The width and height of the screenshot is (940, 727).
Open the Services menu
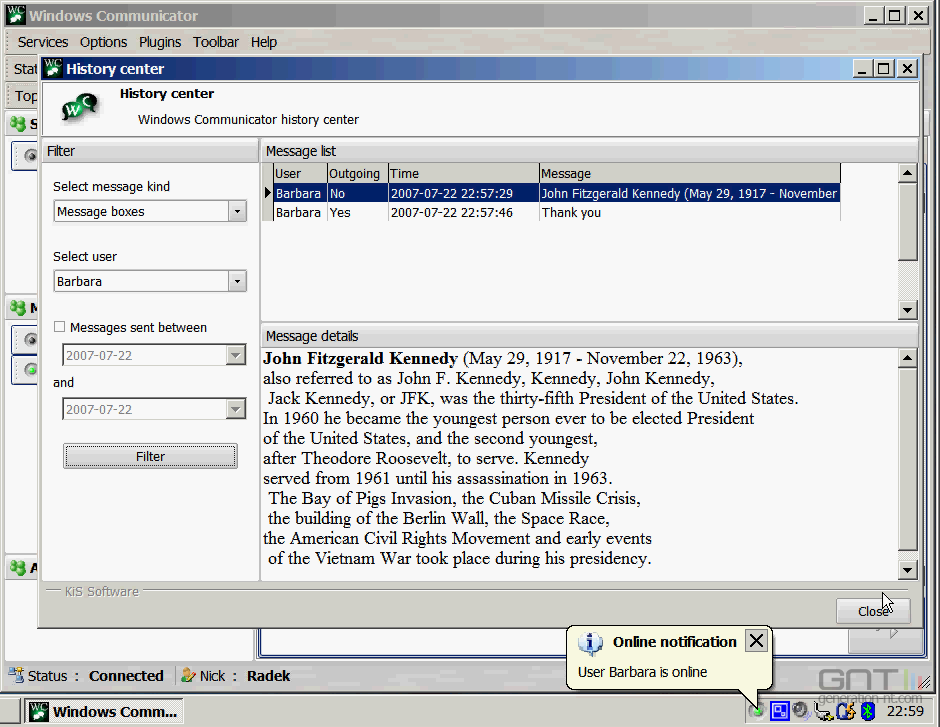pyautogui.click(x=42, y=42)
